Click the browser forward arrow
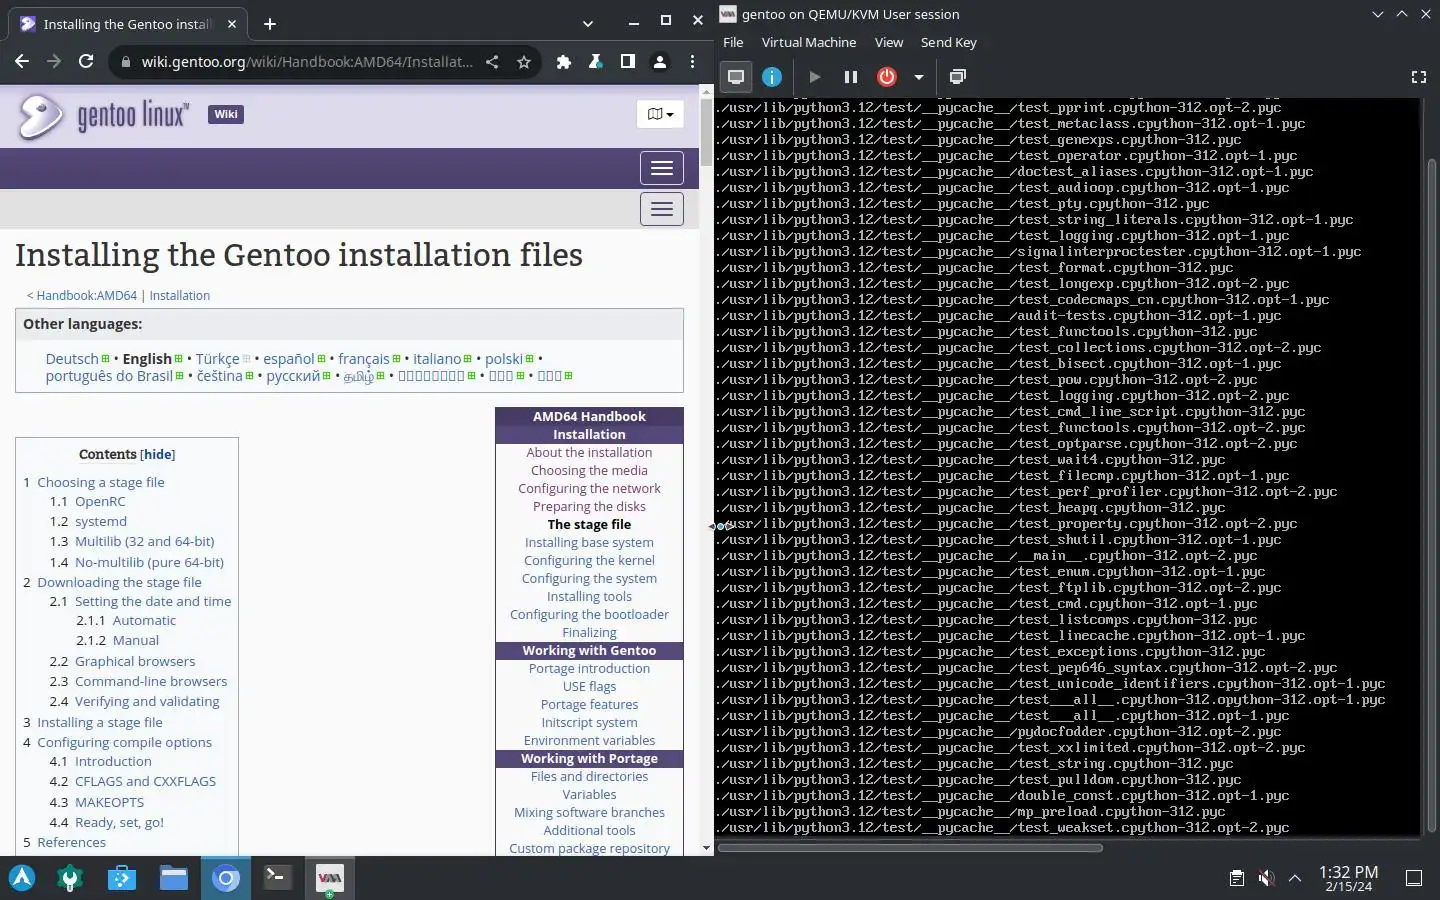This screenshot has height=900, width=1440. 54,61
